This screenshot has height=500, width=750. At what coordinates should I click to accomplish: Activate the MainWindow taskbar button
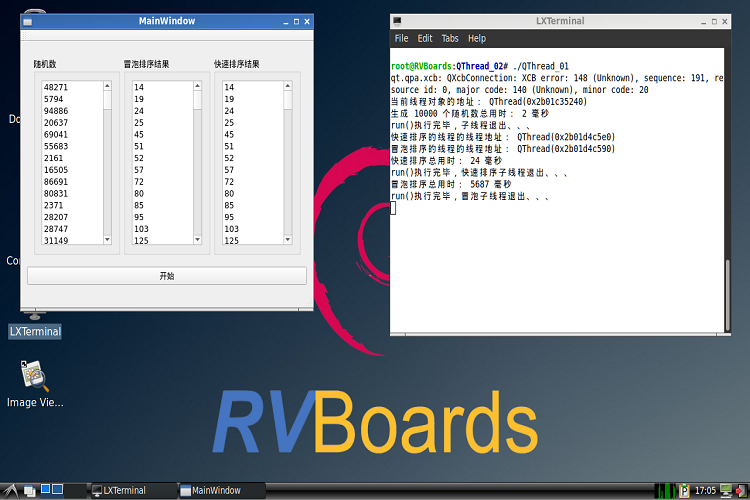coord(216,491)
